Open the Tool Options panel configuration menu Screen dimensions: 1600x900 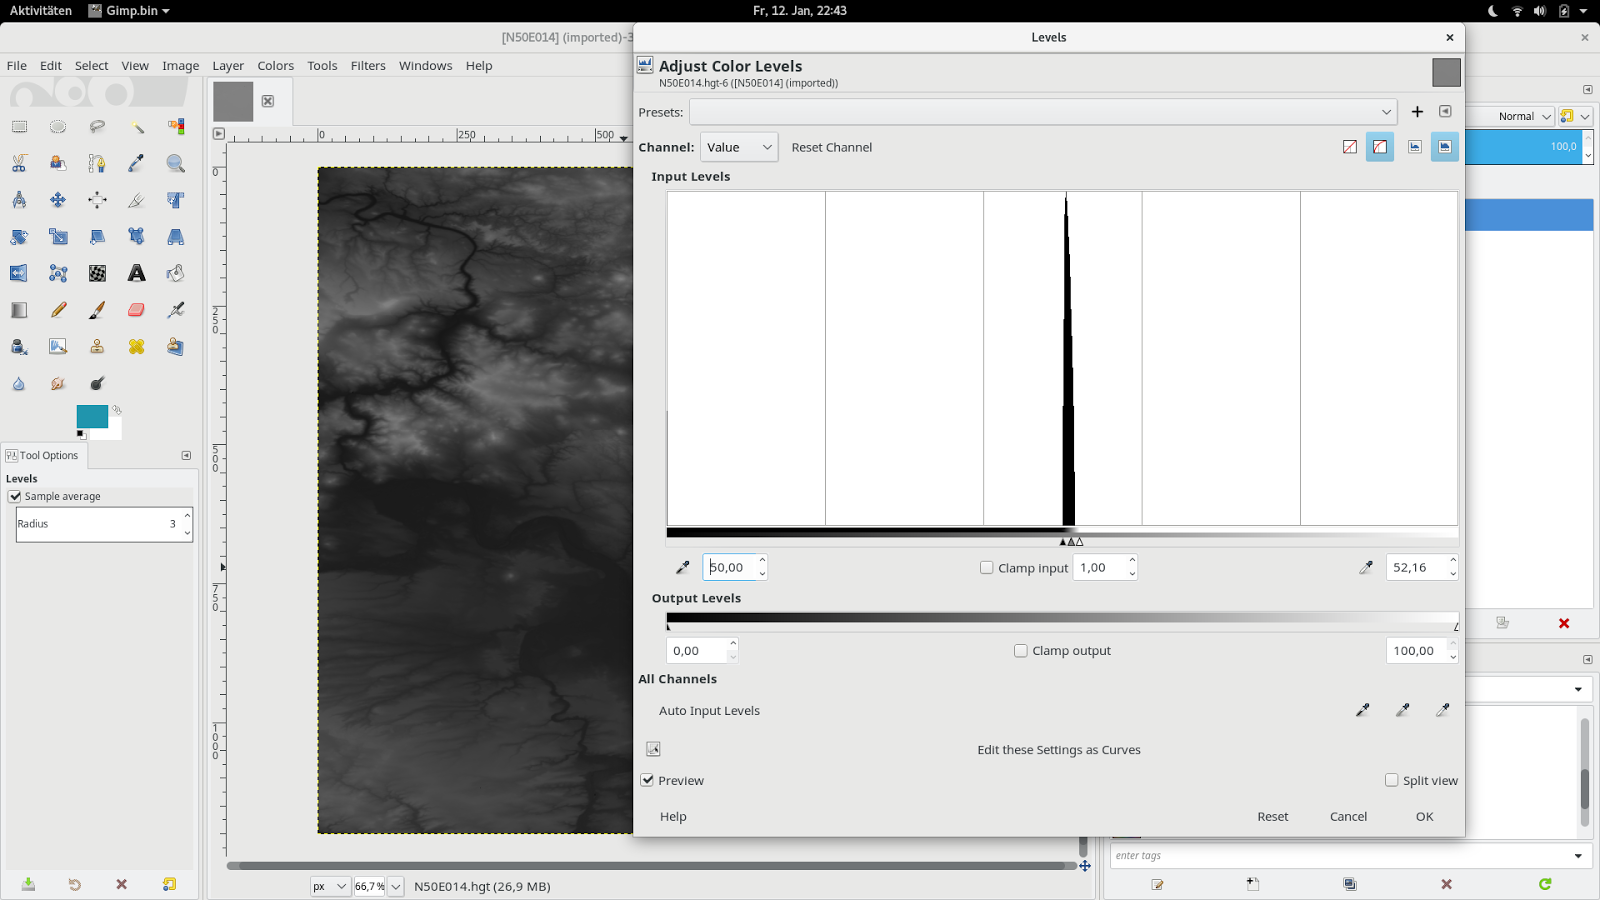coord(186,455)
